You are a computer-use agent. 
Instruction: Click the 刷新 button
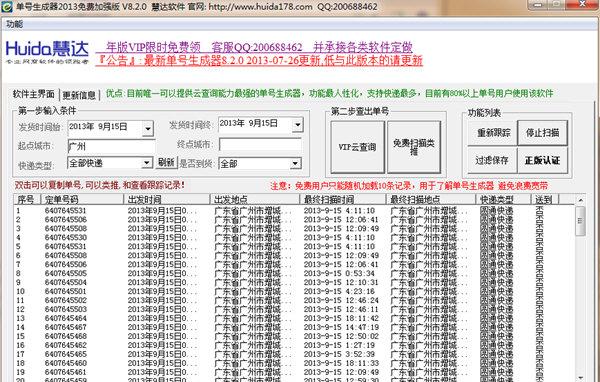pos(166,162)
